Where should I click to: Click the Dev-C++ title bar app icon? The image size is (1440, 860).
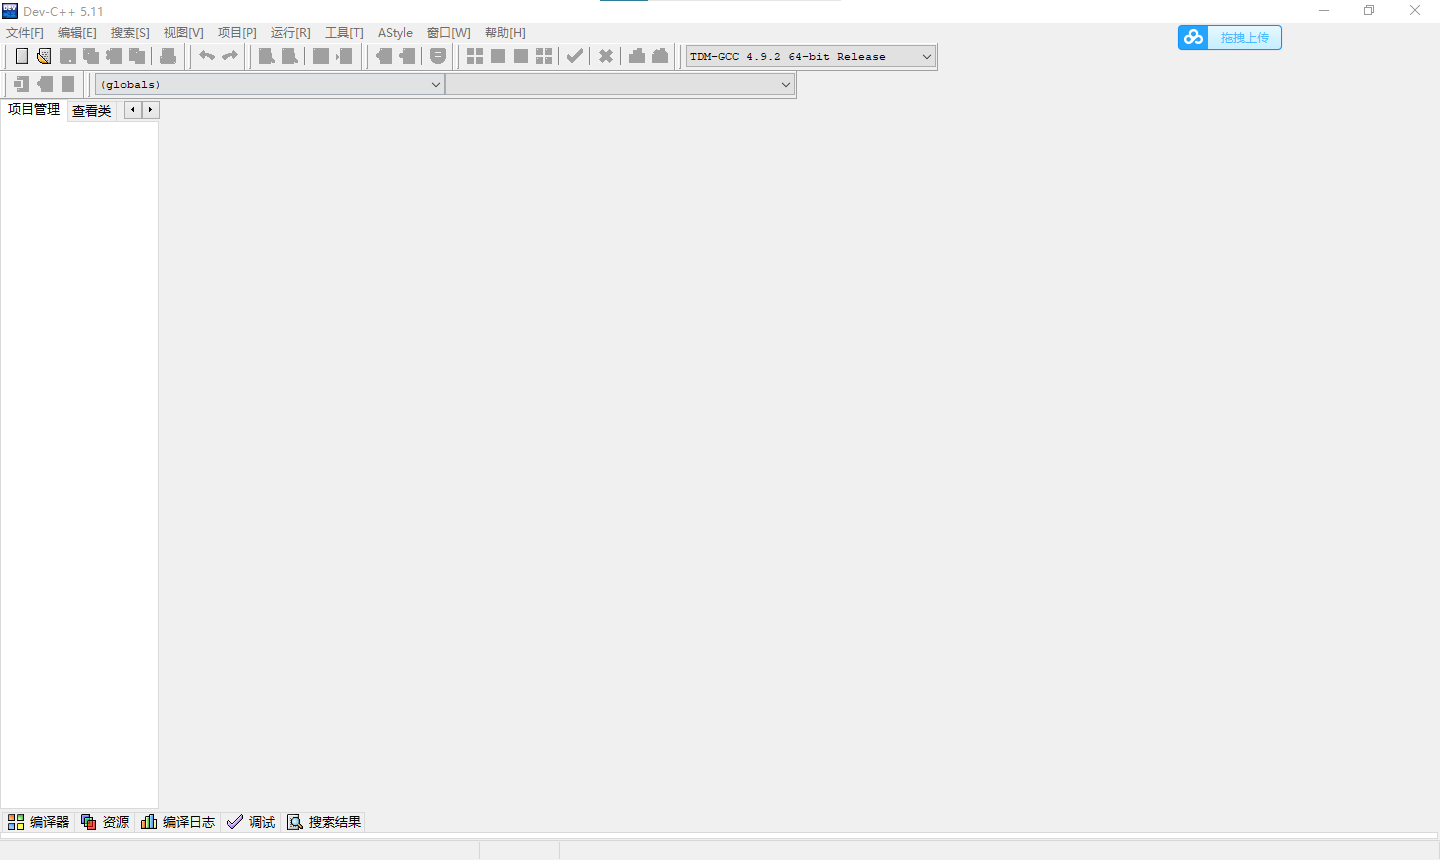pyautogui.click(x=10, y=11)
